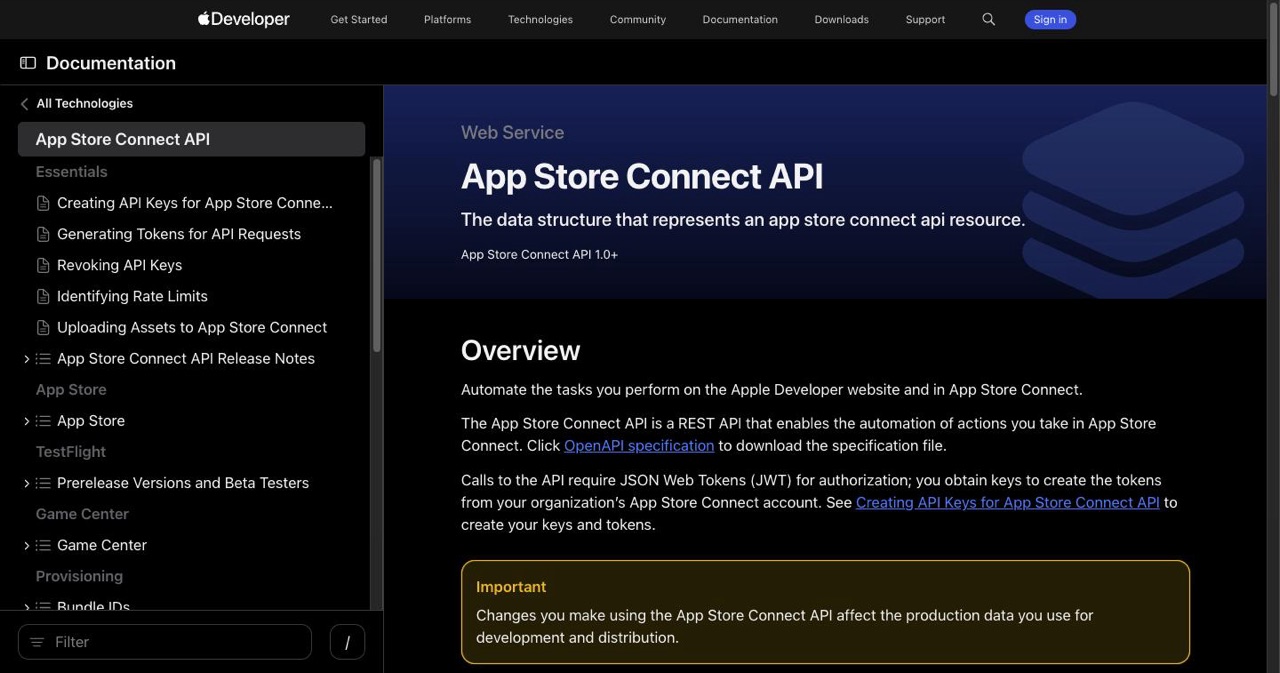This screenshot has height=673, width=1280.
Task: Click the Sign in button
Action: pos(1050,19)
